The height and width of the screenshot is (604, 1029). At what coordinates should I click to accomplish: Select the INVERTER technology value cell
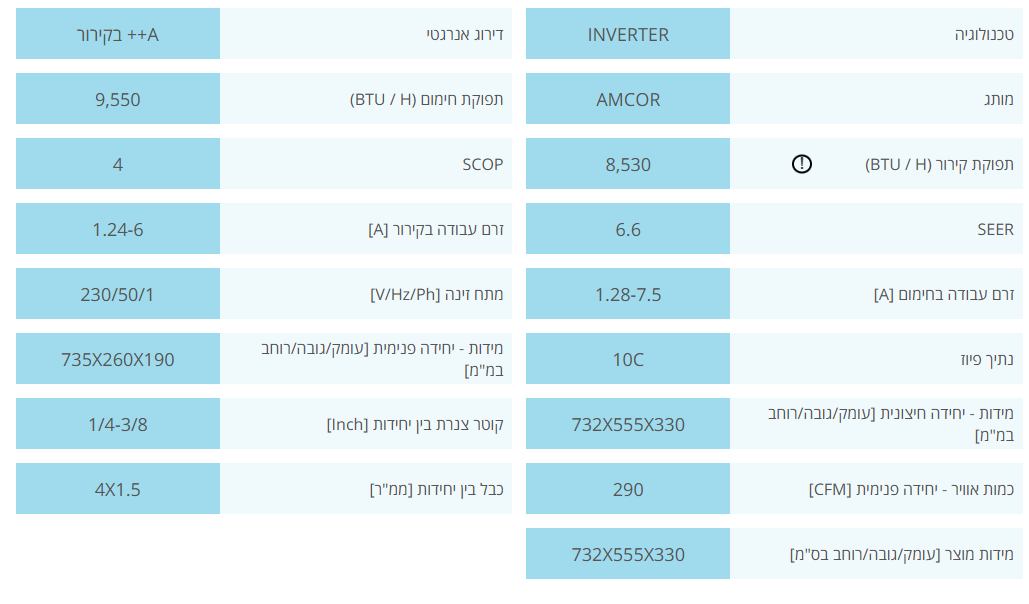pyautogui.click(x=627, y=33)
